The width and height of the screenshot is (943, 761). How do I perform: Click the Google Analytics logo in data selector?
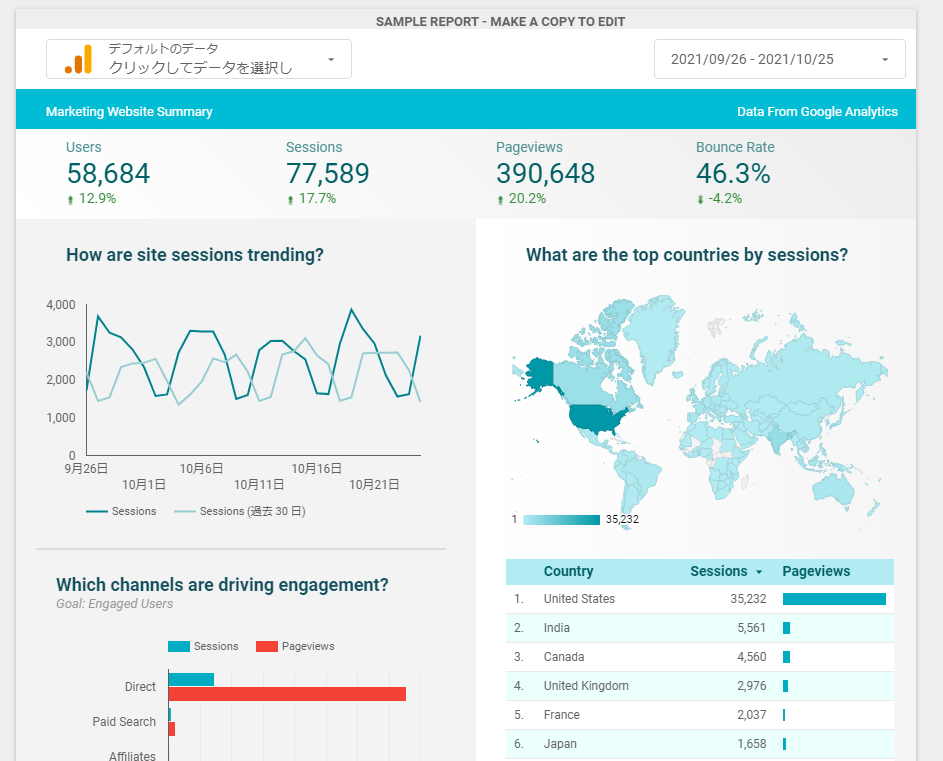pyautogui.click(x=78, y=59)
